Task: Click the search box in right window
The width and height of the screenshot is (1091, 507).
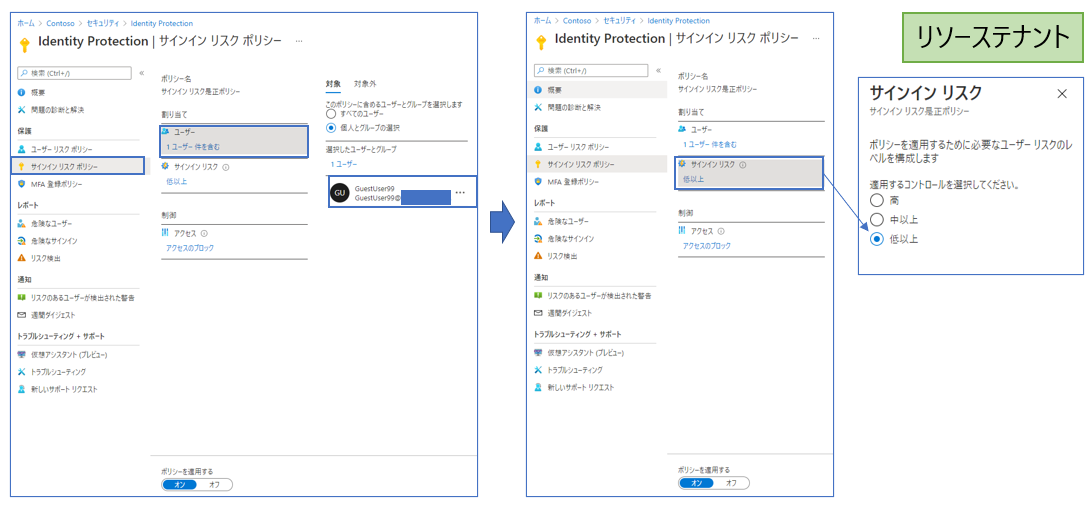Action: (591, 70)
